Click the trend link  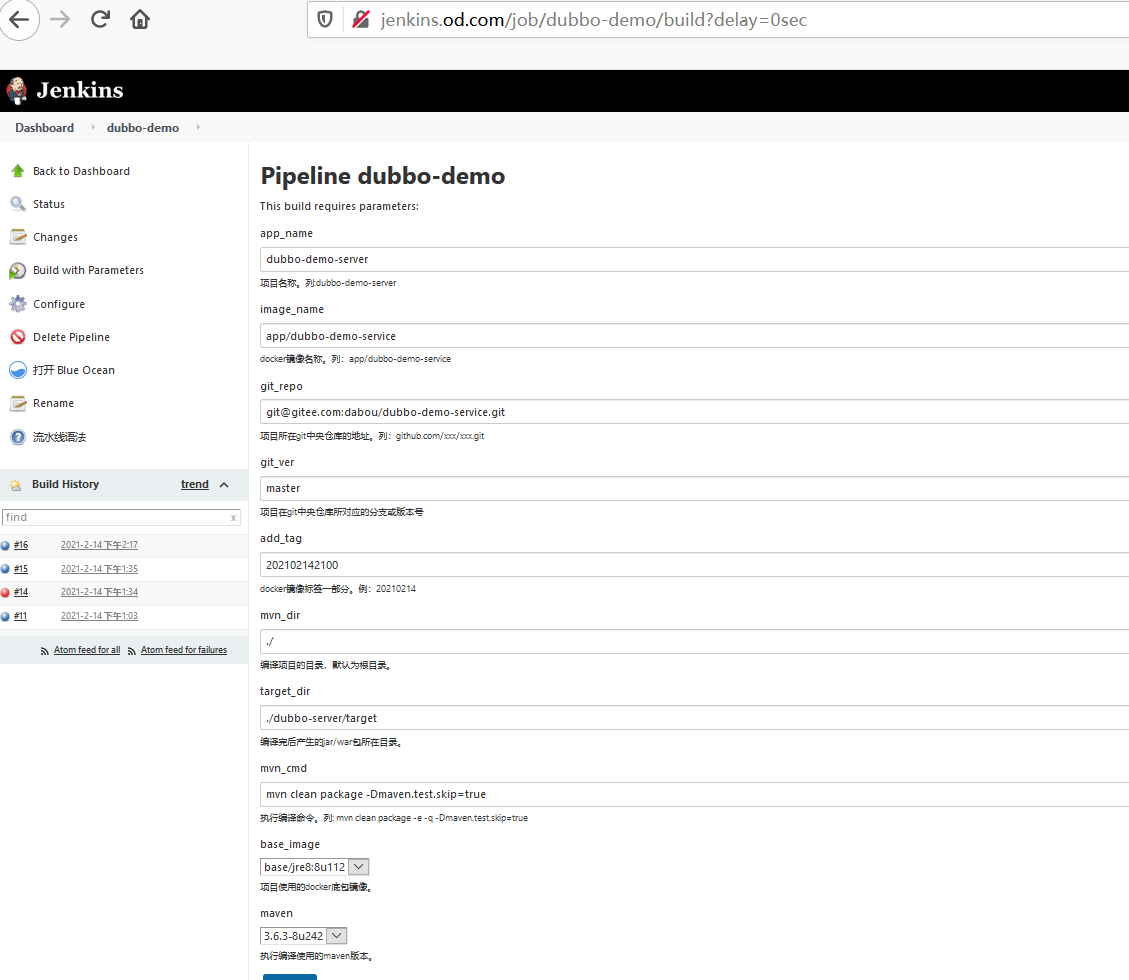(194, 485)
